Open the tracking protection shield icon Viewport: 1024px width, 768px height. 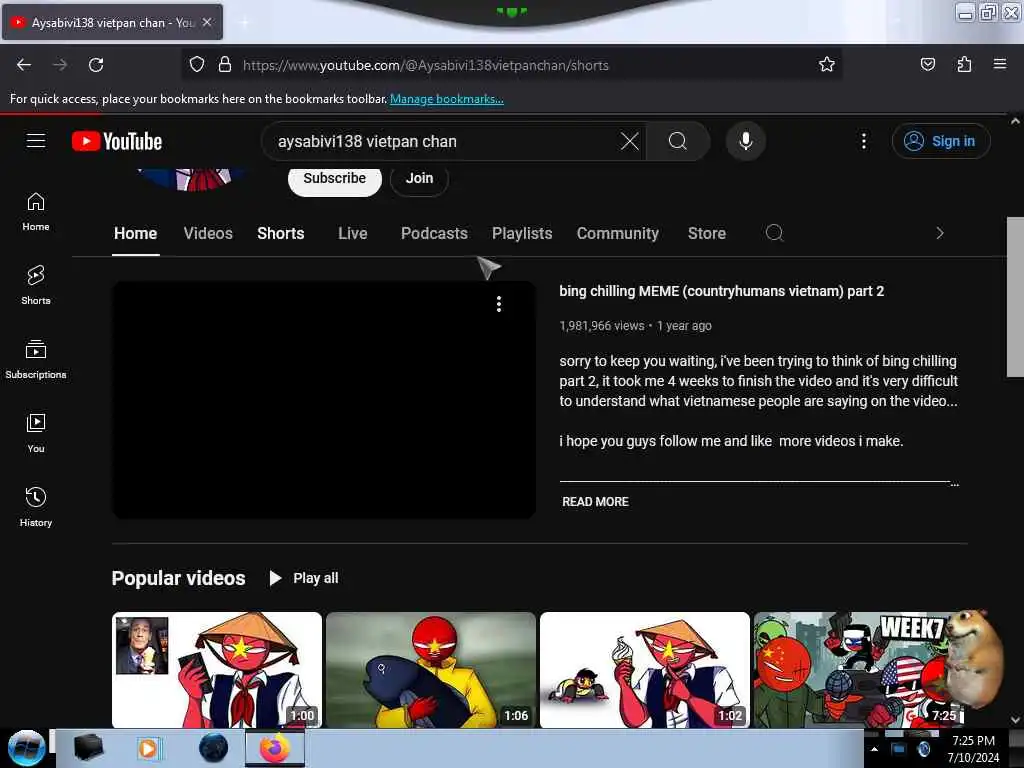pyautogui.click(x=197, y=65)
